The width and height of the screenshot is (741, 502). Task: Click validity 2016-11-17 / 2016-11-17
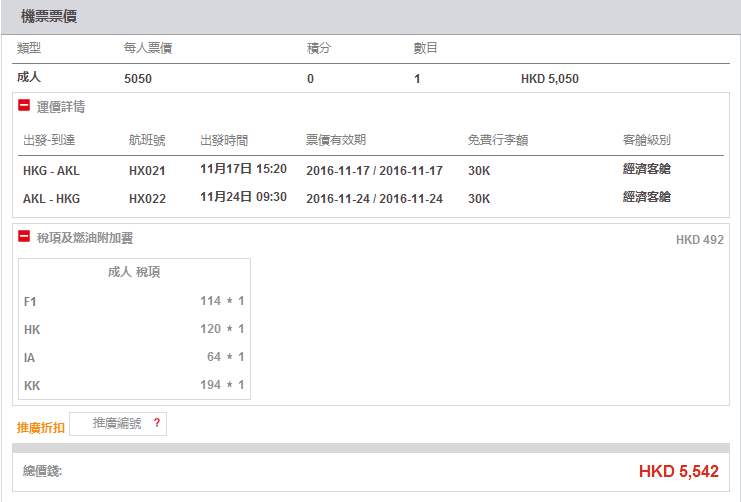(x=374, y=171)
